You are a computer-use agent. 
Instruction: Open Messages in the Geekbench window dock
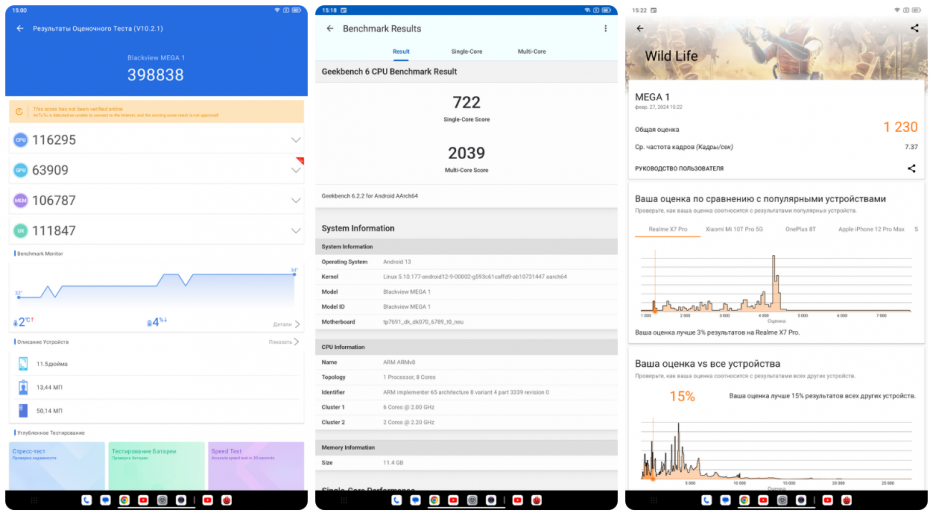pos(416,500)
